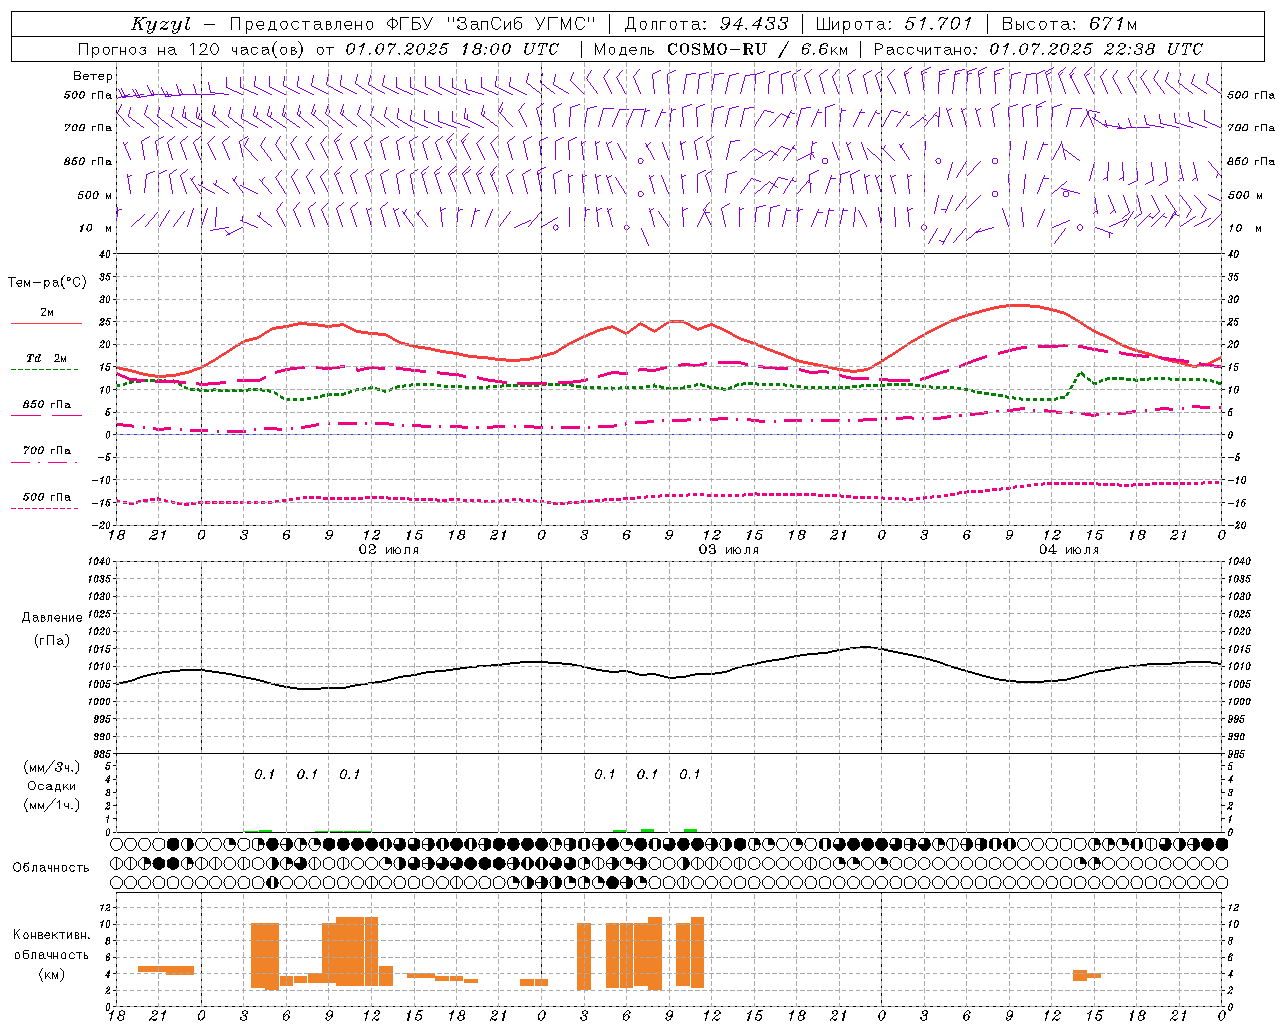
Task: Click the (км) convective height unit label
Action: (x=51, y=974)
